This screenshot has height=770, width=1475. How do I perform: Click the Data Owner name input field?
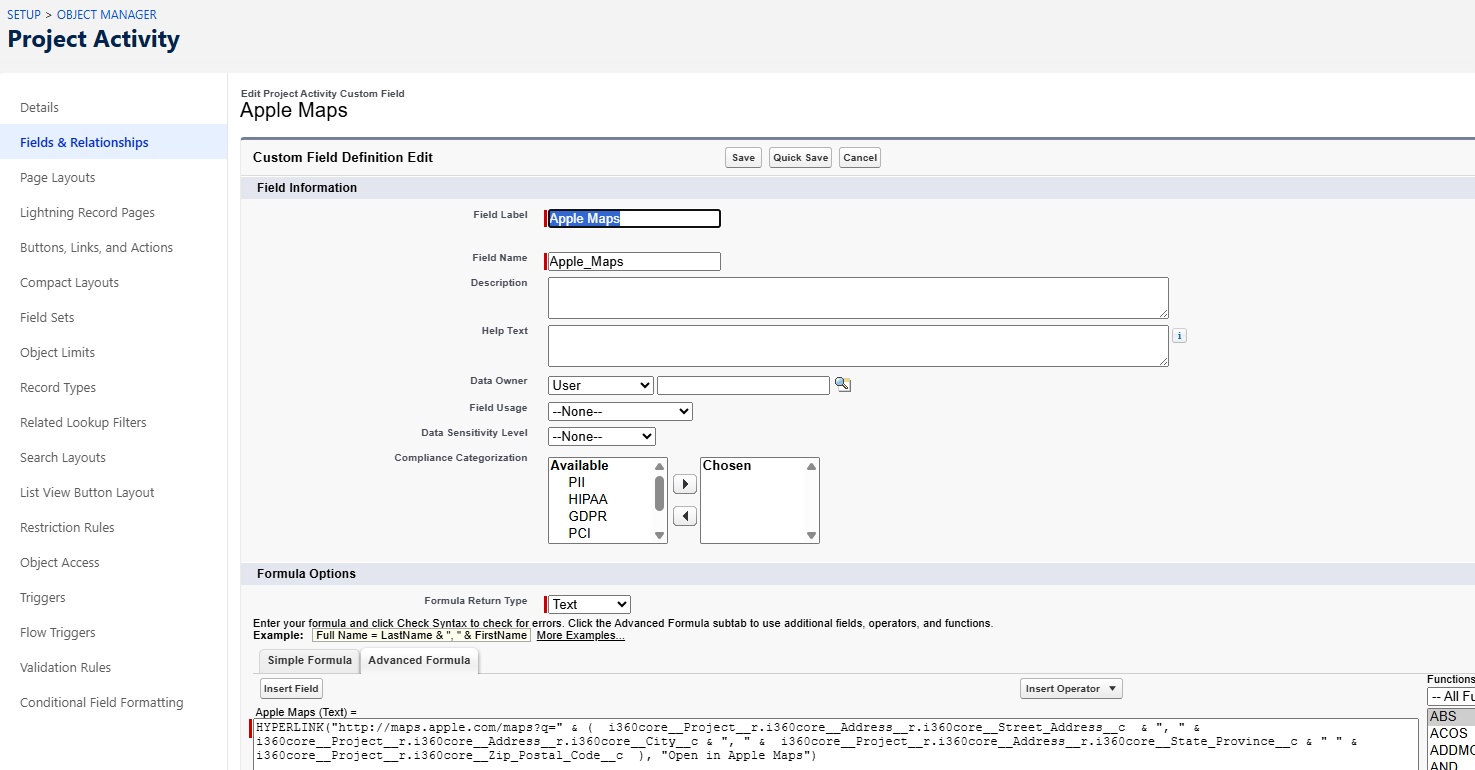743,385
